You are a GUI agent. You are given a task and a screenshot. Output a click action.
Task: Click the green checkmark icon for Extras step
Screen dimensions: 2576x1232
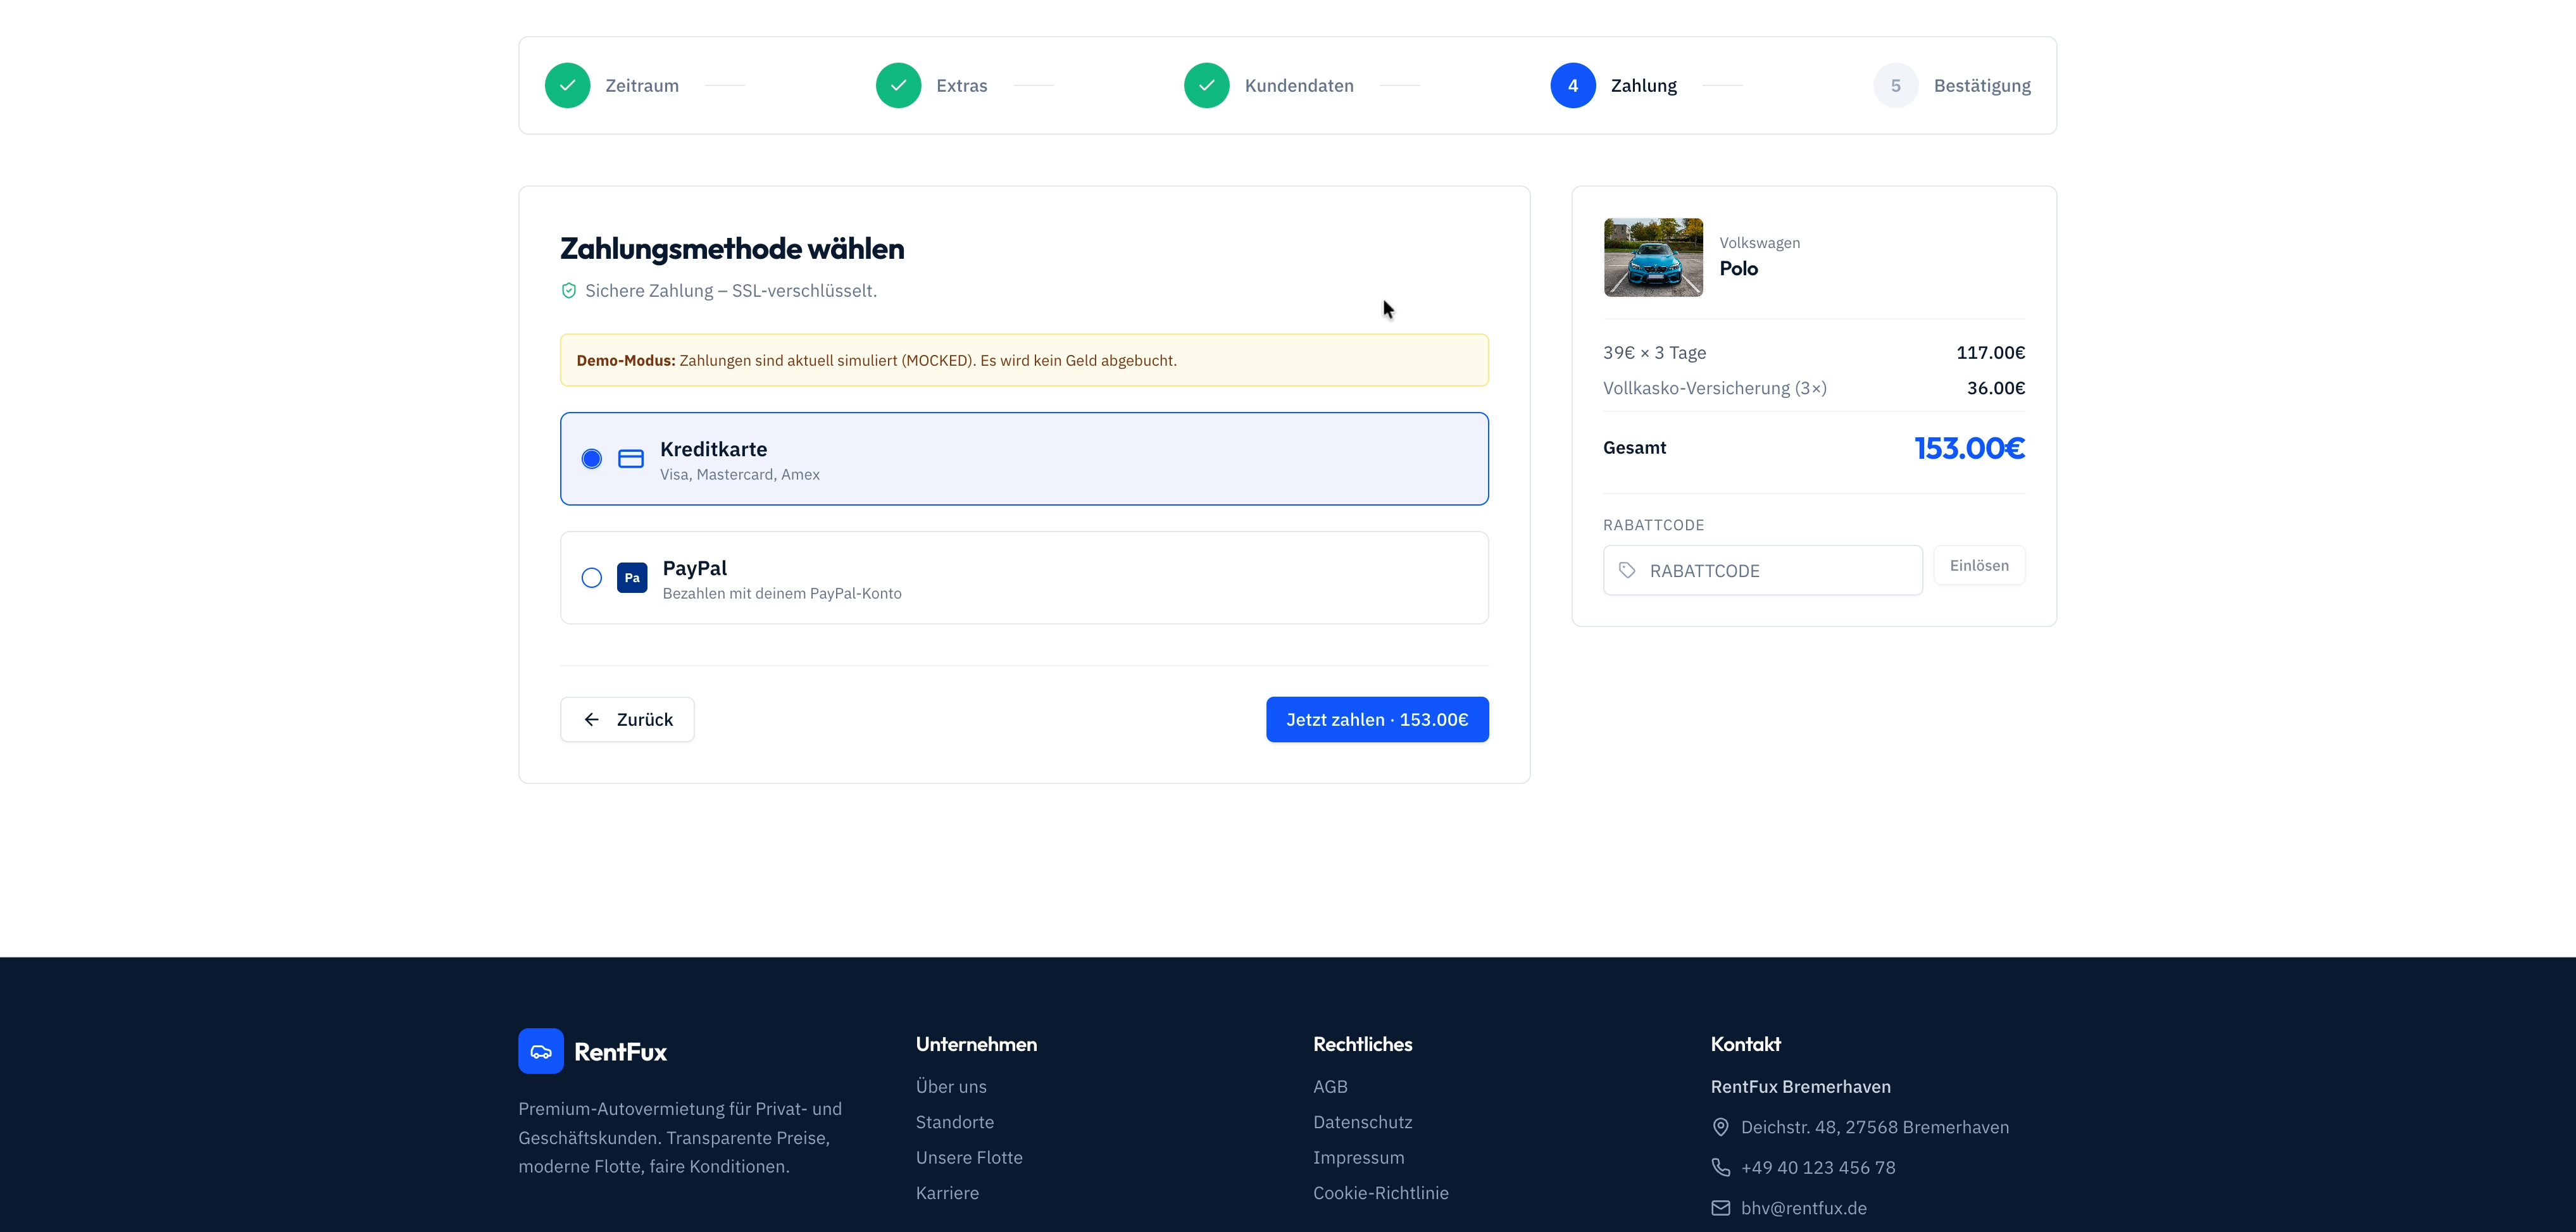[898, 86]
